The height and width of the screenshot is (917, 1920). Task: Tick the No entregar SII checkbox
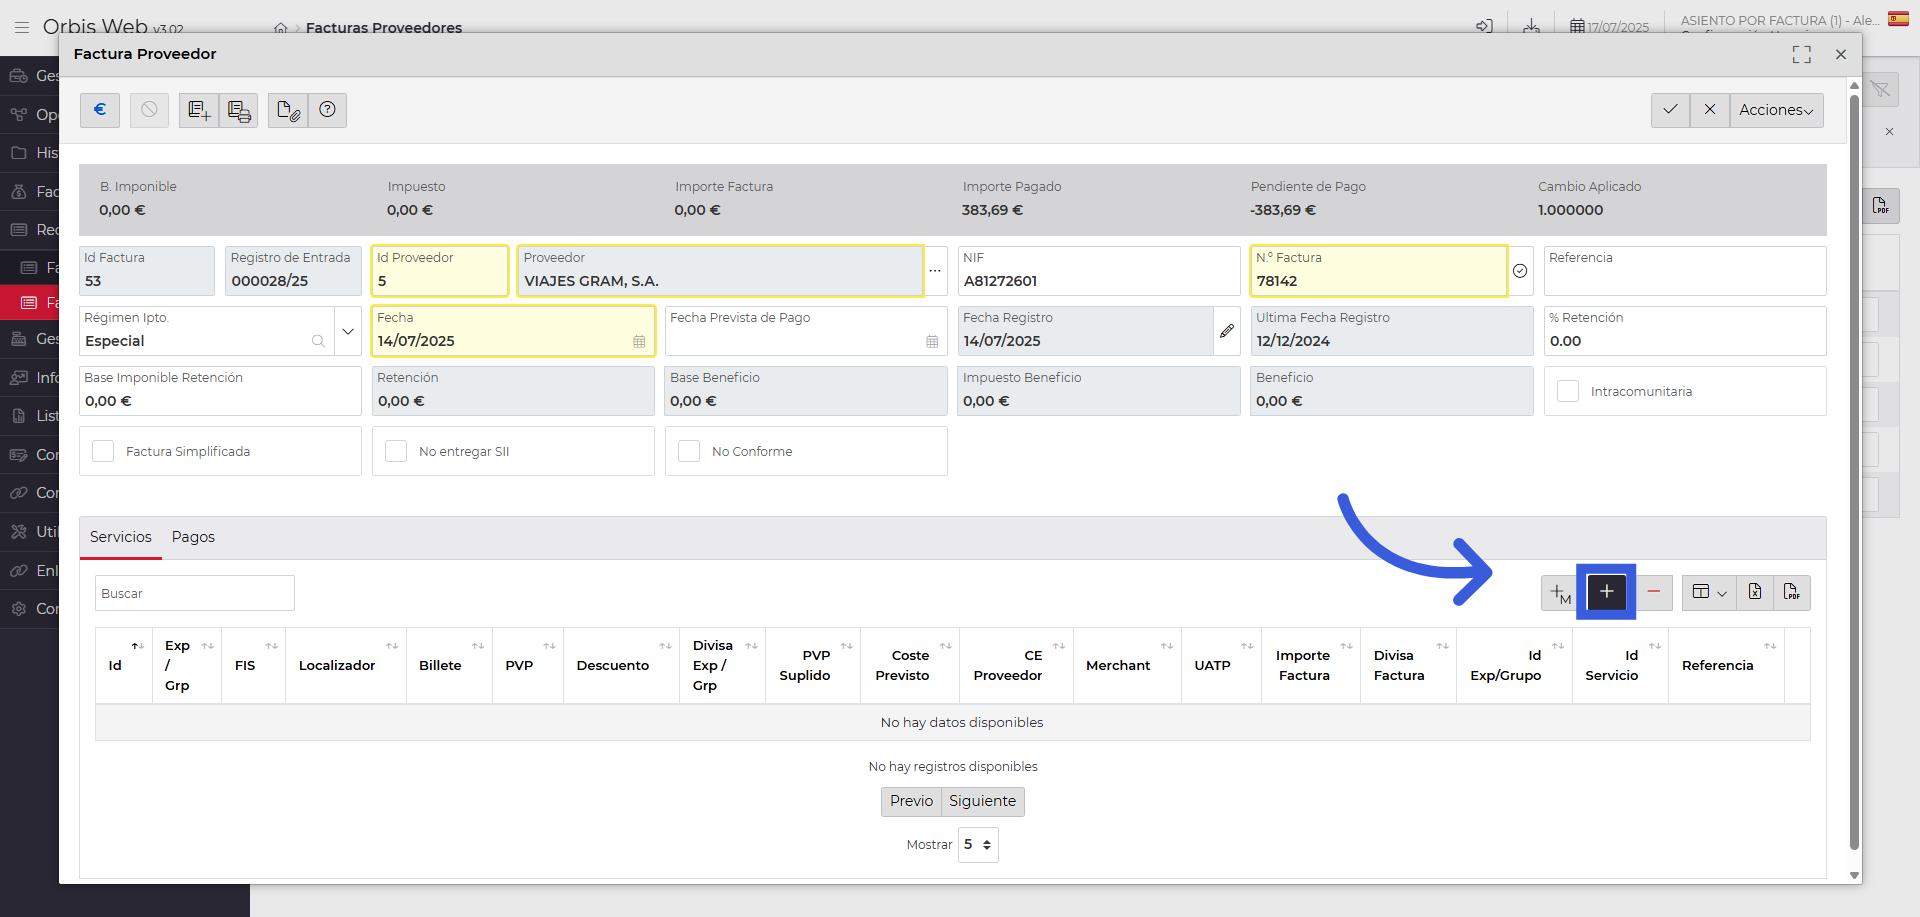tap(396, 451)
